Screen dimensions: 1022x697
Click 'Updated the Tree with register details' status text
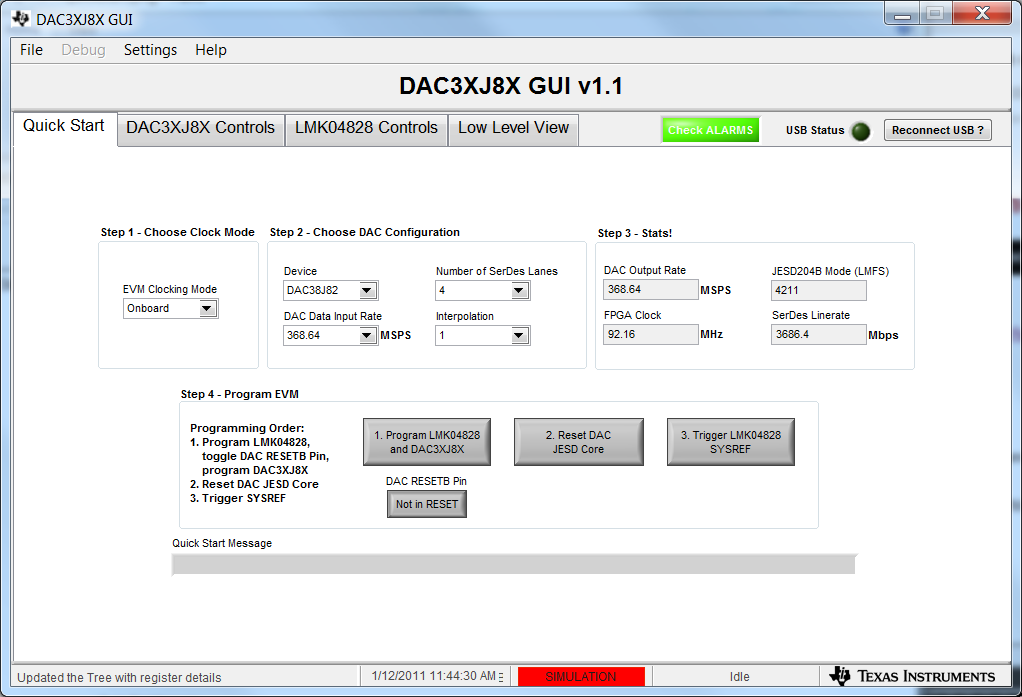coord(119,677)
